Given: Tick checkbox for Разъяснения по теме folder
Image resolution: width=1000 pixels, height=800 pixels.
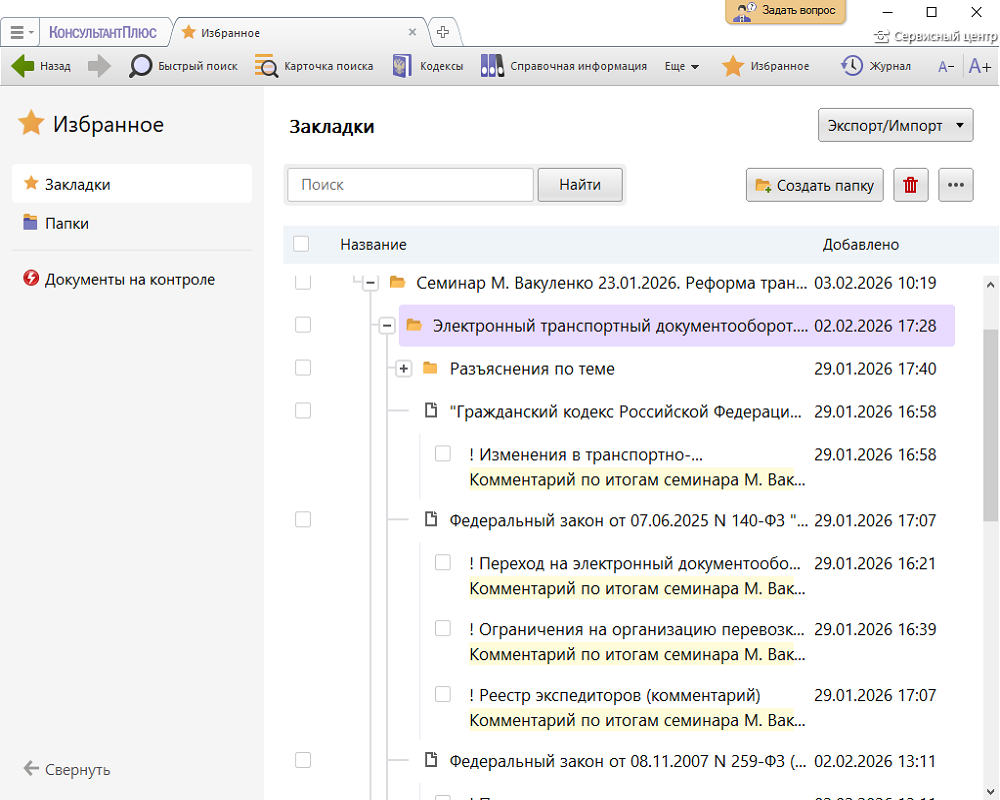Looking at the screenshot, I should tap(303, 369).
